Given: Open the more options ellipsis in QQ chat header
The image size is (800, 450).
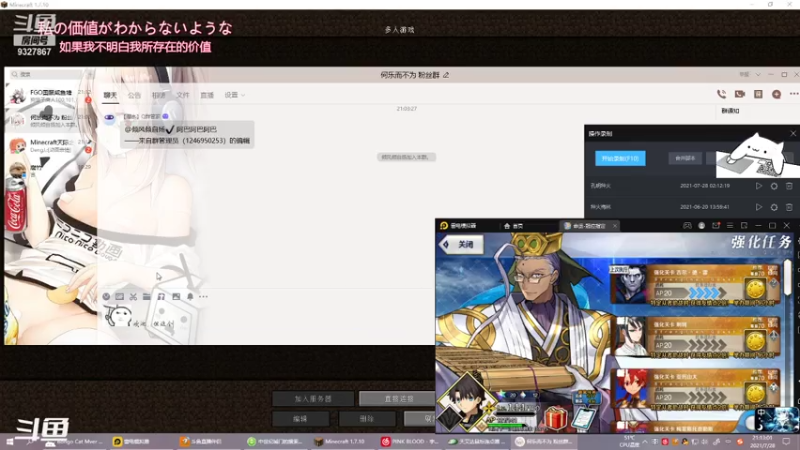Looking at the screenshot, I should pos(794,94).
